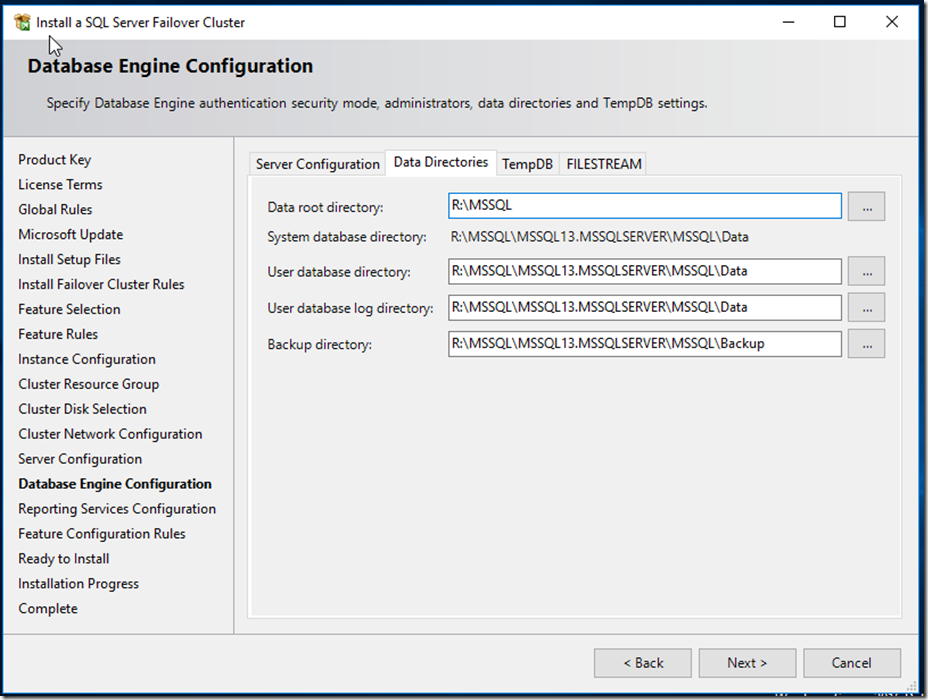Maximize the installer window
This screenshot has height=700, width=928.
pyautogui.click(x=839, y=22)
